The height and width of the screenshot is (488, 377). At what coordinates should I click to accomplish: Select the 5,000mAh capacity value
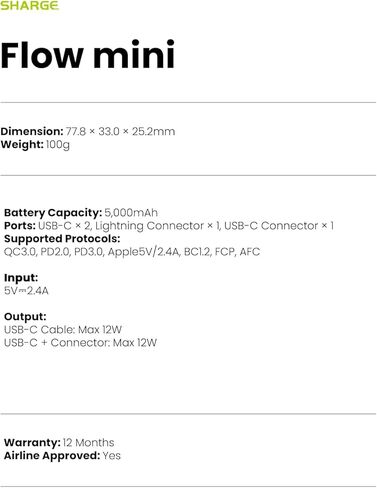point(131,213)
